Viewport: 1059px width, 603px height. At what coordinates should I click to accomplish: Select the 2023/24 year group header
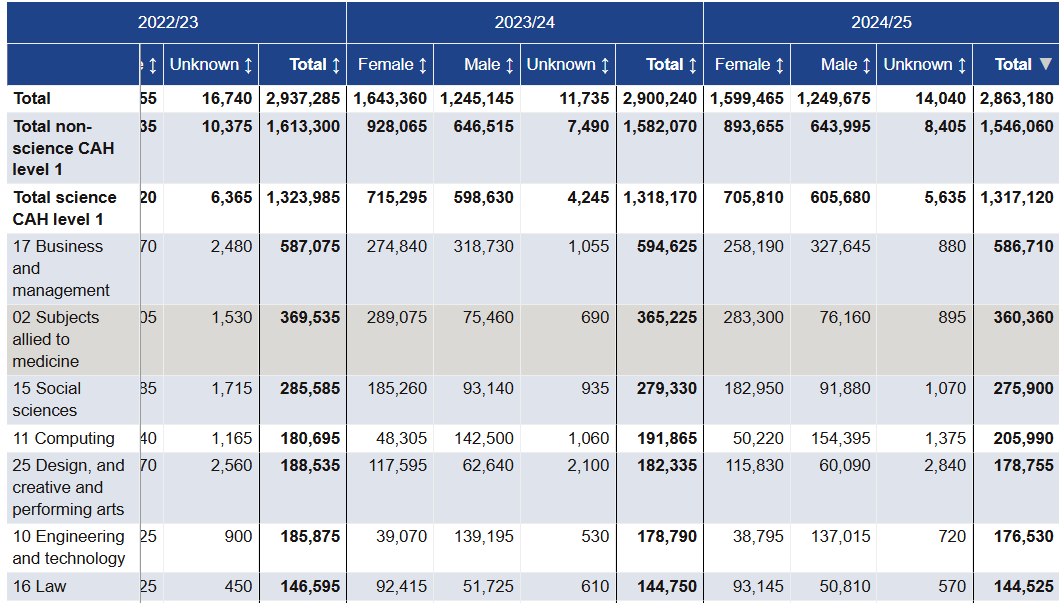pyautogui.click(x=524, y=22)
